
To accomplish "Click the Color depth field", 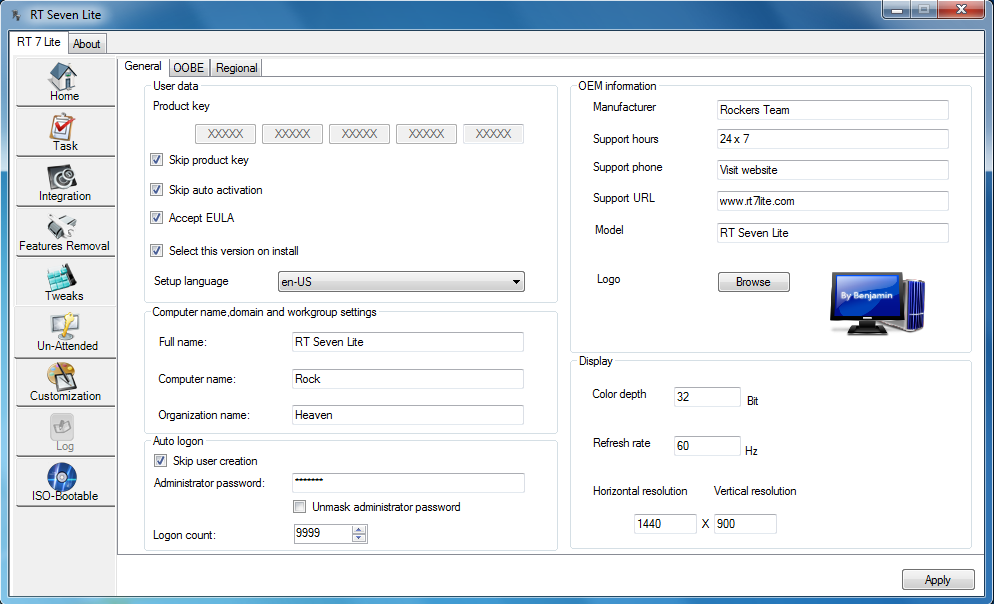I will [x=707, y=397].
